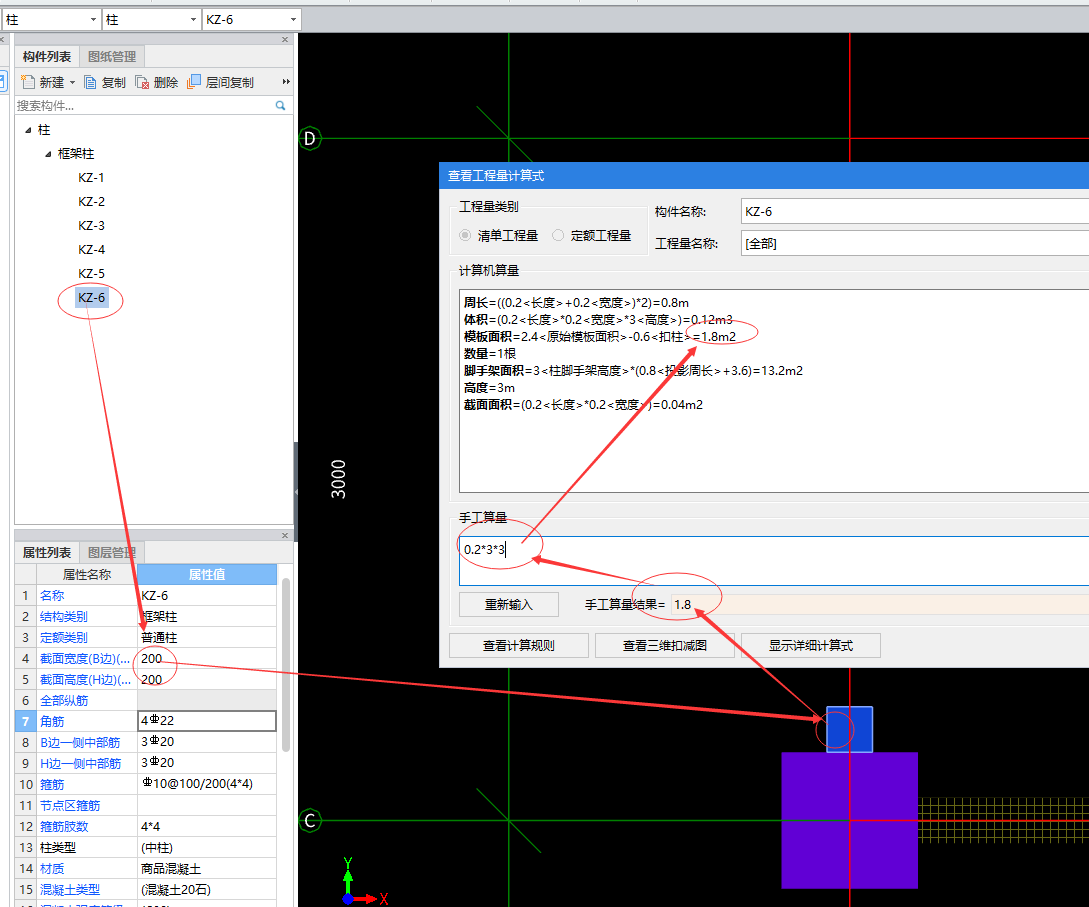Click the 查看三维扣减图 button

pyautogui.click(x=665, y=645)
